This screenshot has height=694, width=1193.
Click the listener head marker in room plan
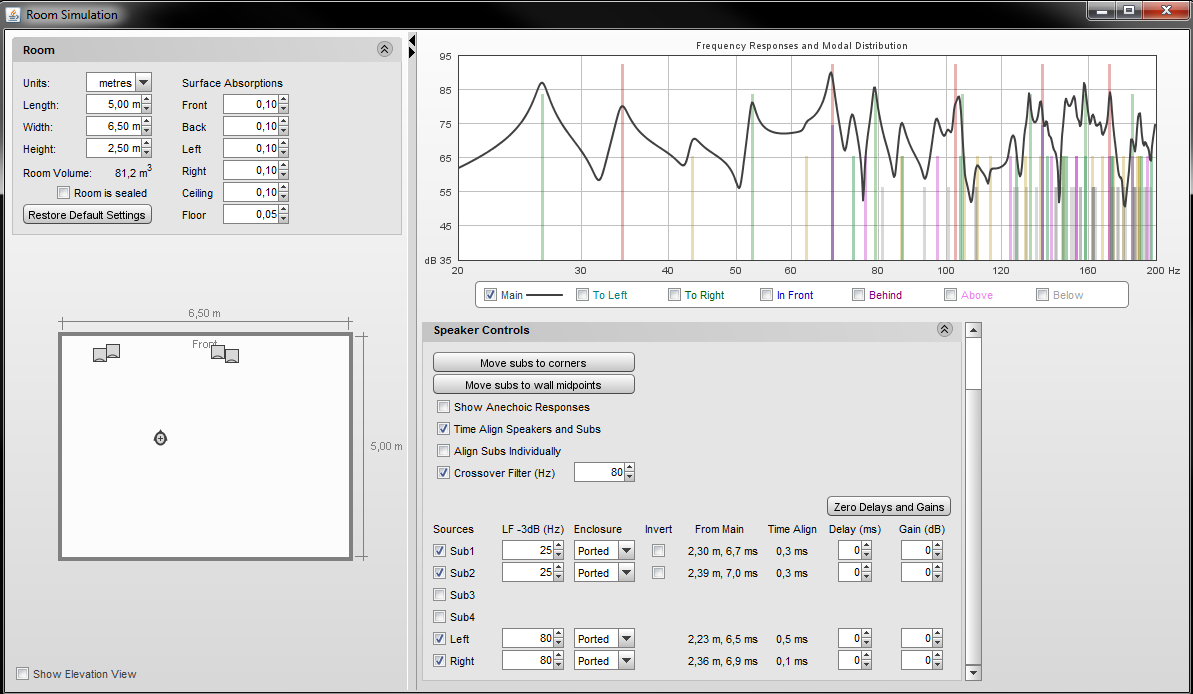coord(160,438)
